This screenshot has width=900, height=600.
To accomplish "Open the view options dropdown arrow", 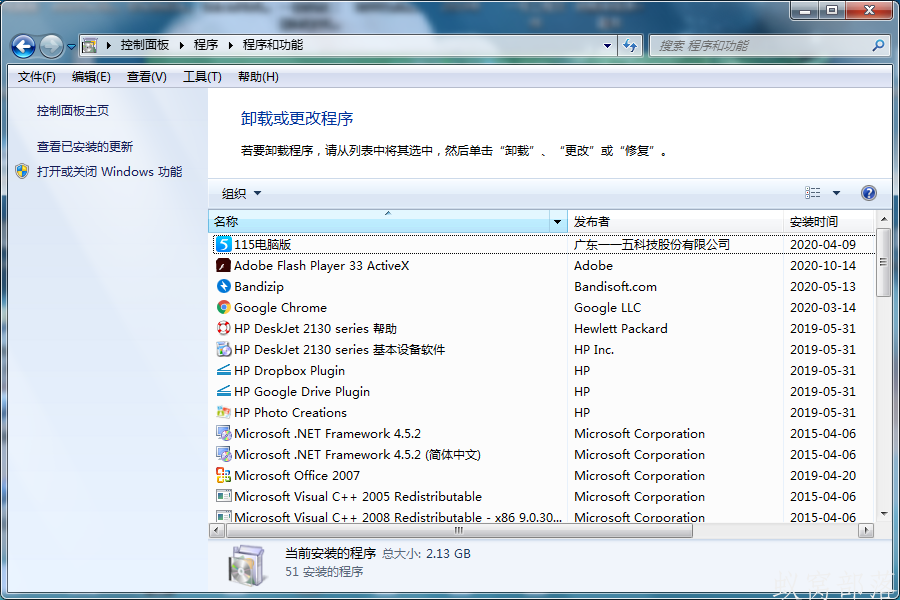I will (836, 193).
